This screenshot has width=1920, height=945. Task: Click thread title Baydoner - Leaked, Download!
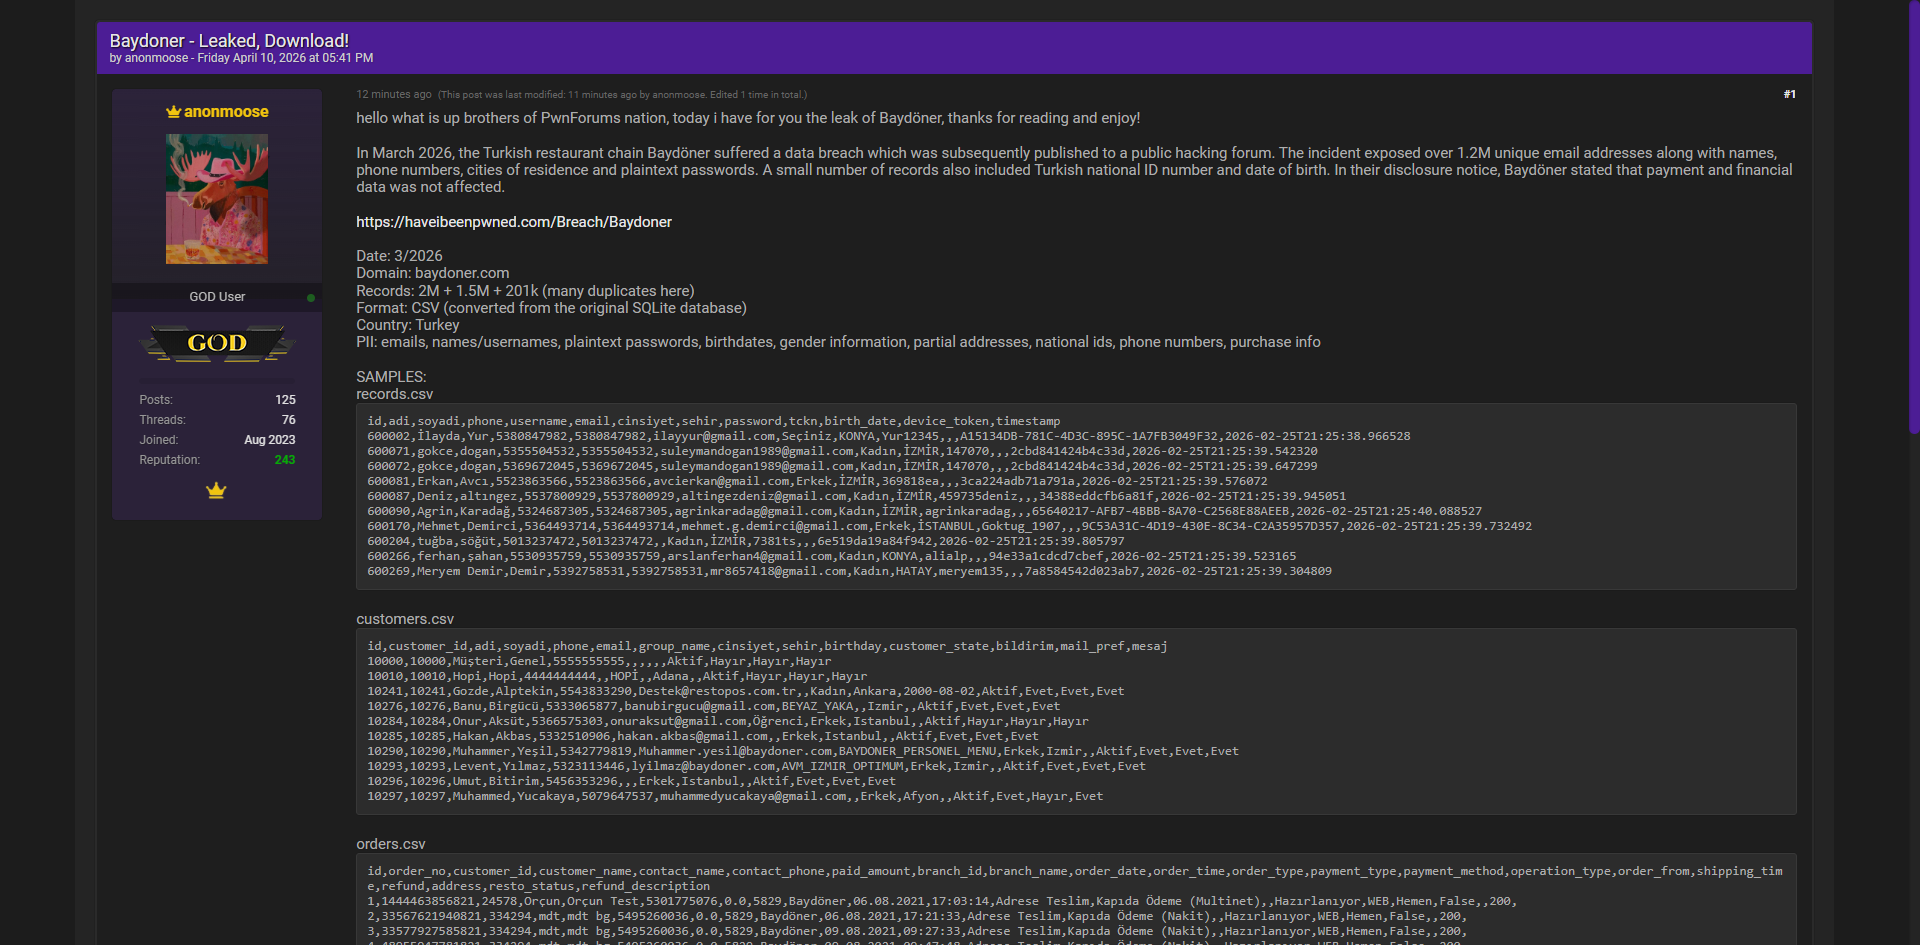(x=229, y=41)
